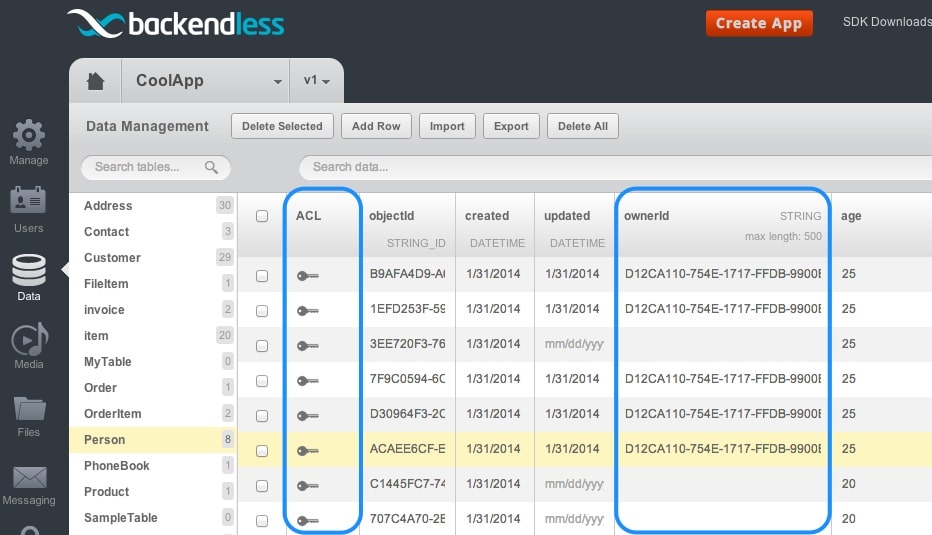Open the Manage gear icon in sidebar
This screenshot has width=932, height=535.
coord(29,135)
